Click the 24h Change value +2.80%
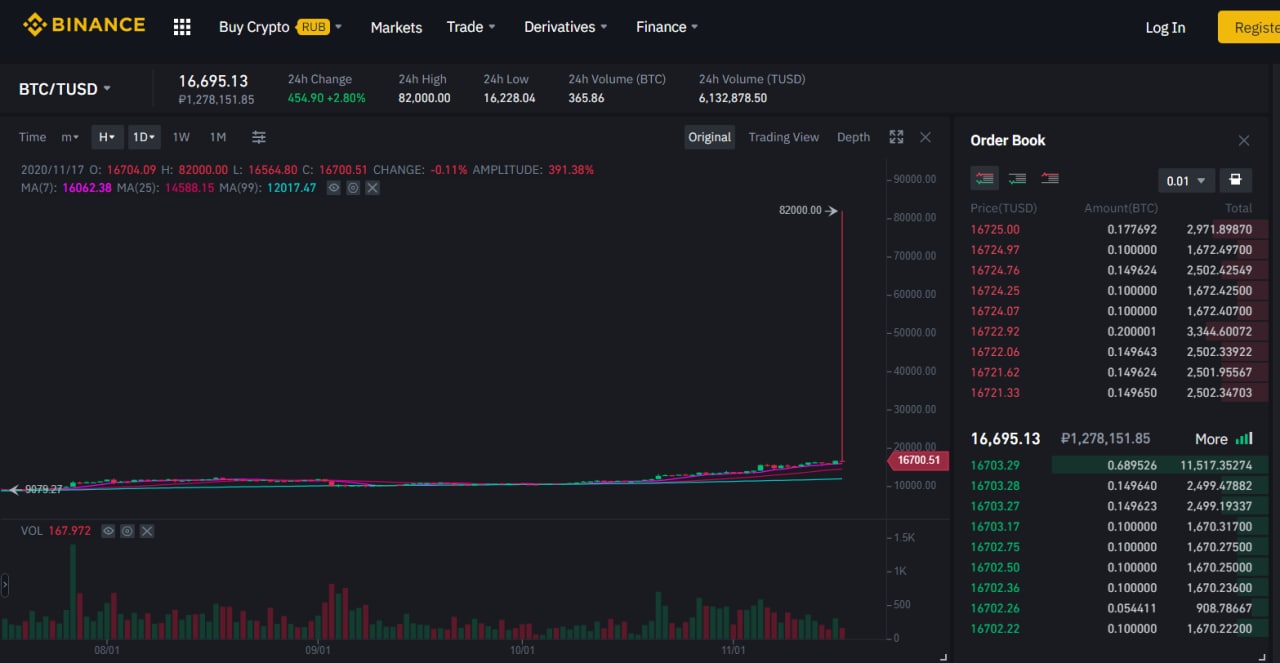 click(345, 98)
